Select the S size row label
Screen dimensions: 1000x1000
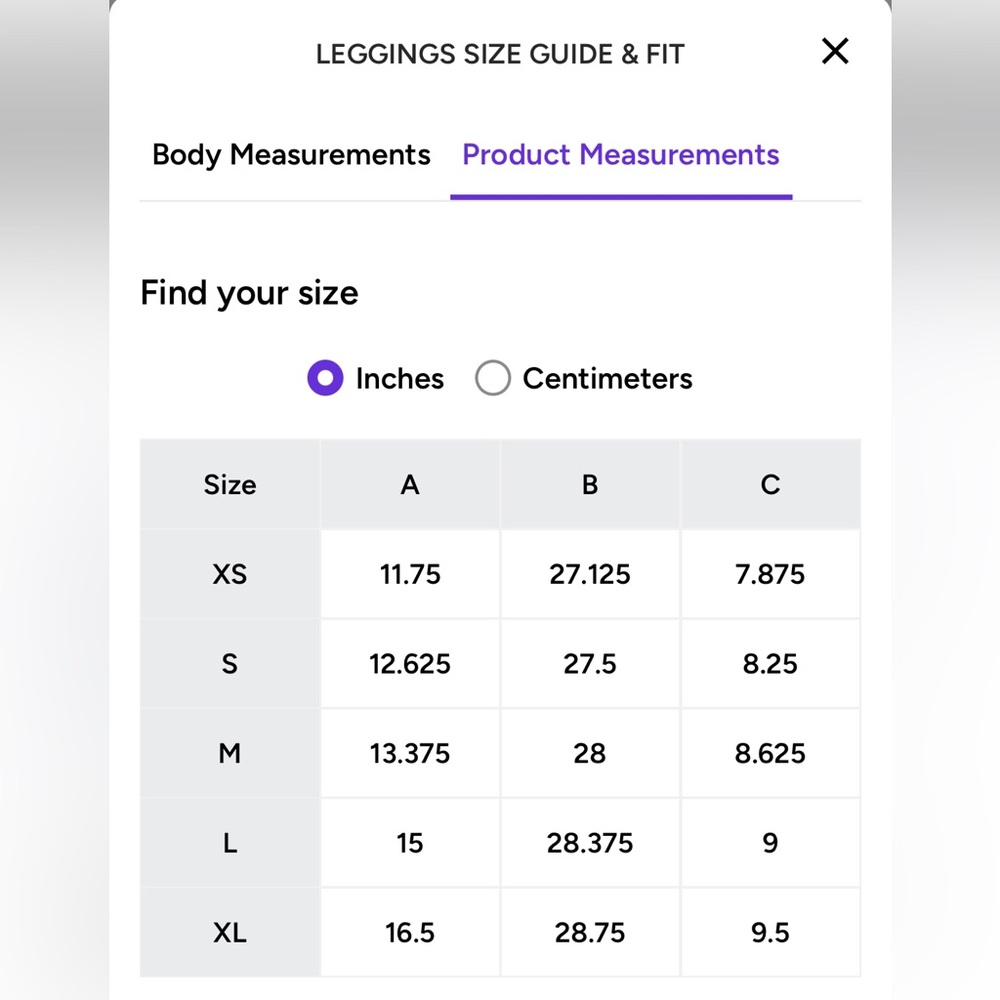(x=230, y=664)
